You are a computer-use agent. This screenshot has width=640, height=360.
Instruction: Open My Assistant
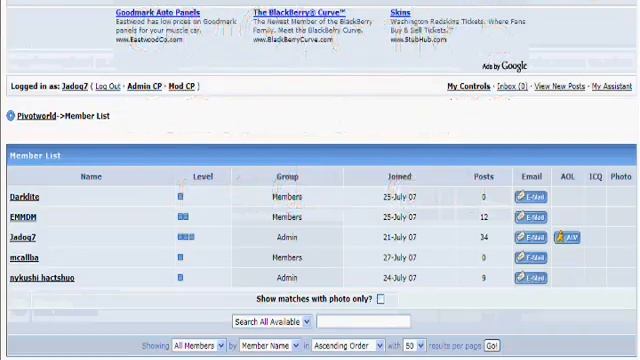611,86
